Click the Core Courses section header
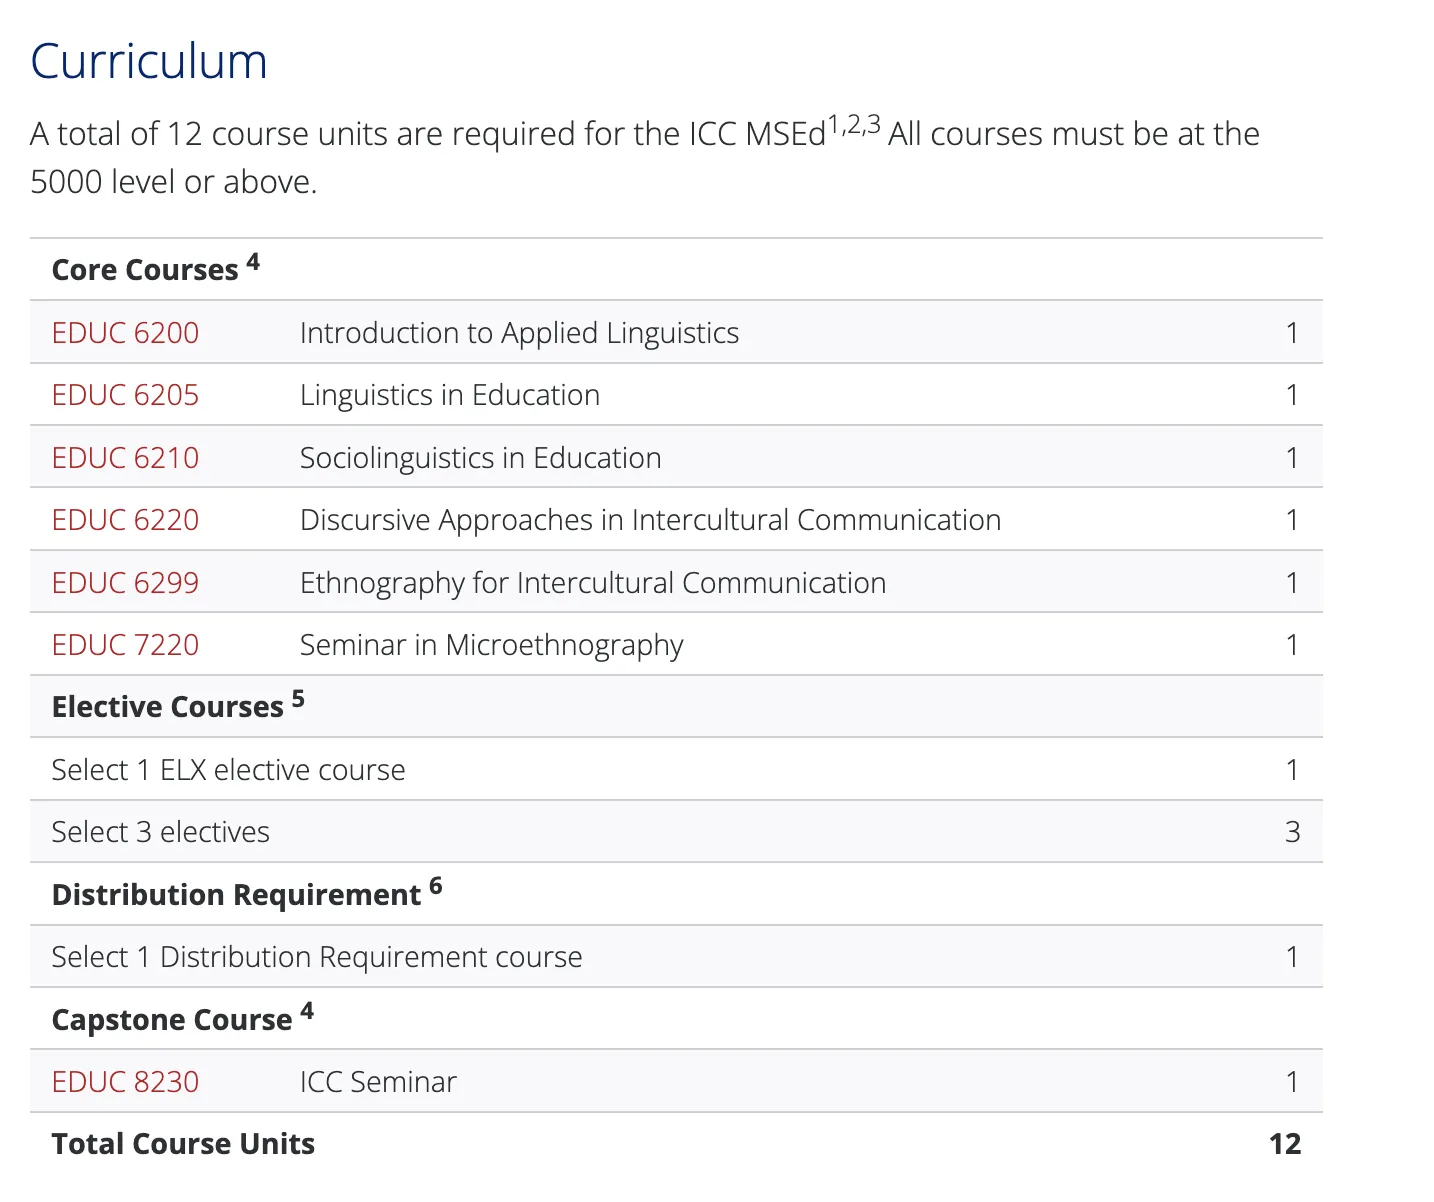Screen dimensions: 1434x1202 point(145,270)
